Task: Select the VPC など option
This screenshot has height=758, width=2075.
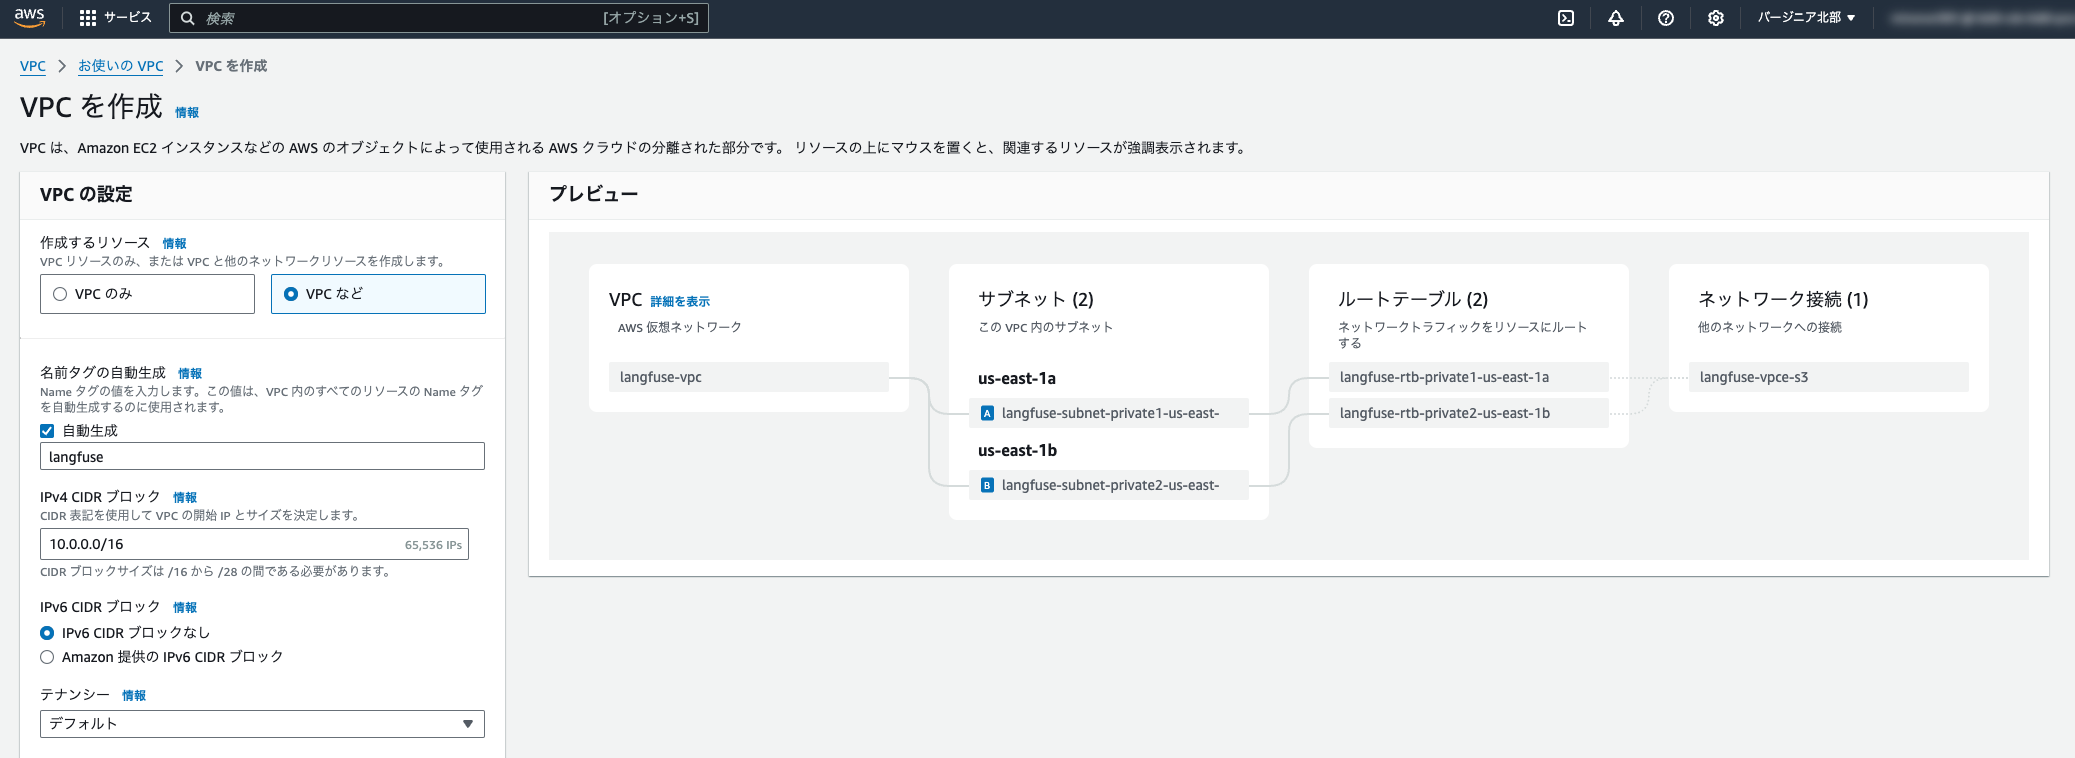Action: click(378, 294)
